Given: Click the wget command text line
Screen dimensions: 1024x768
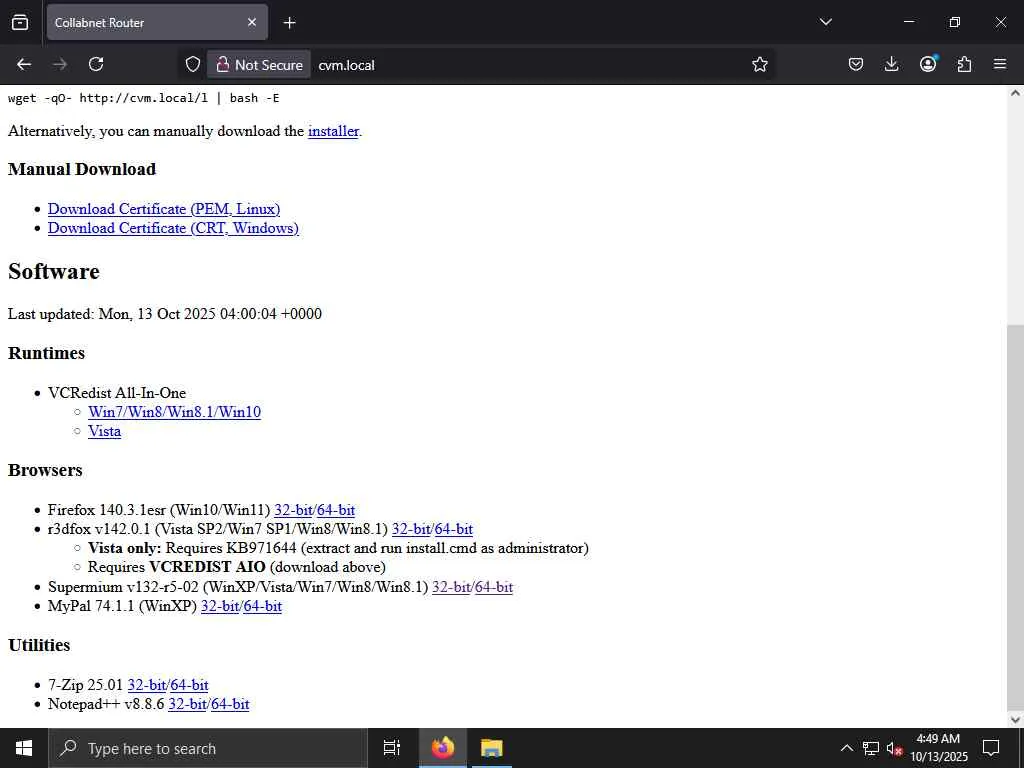Looking at the screenshot, I should click(x=144, y=98).
